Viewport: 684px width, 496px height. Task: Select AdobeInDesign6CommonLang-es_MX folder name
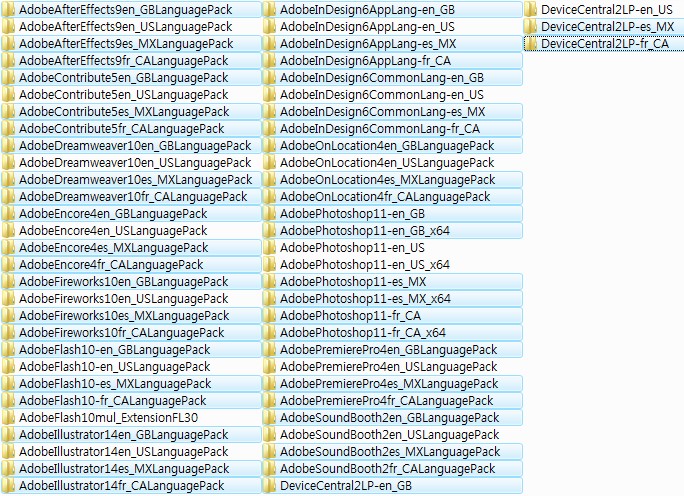[383, 112]
